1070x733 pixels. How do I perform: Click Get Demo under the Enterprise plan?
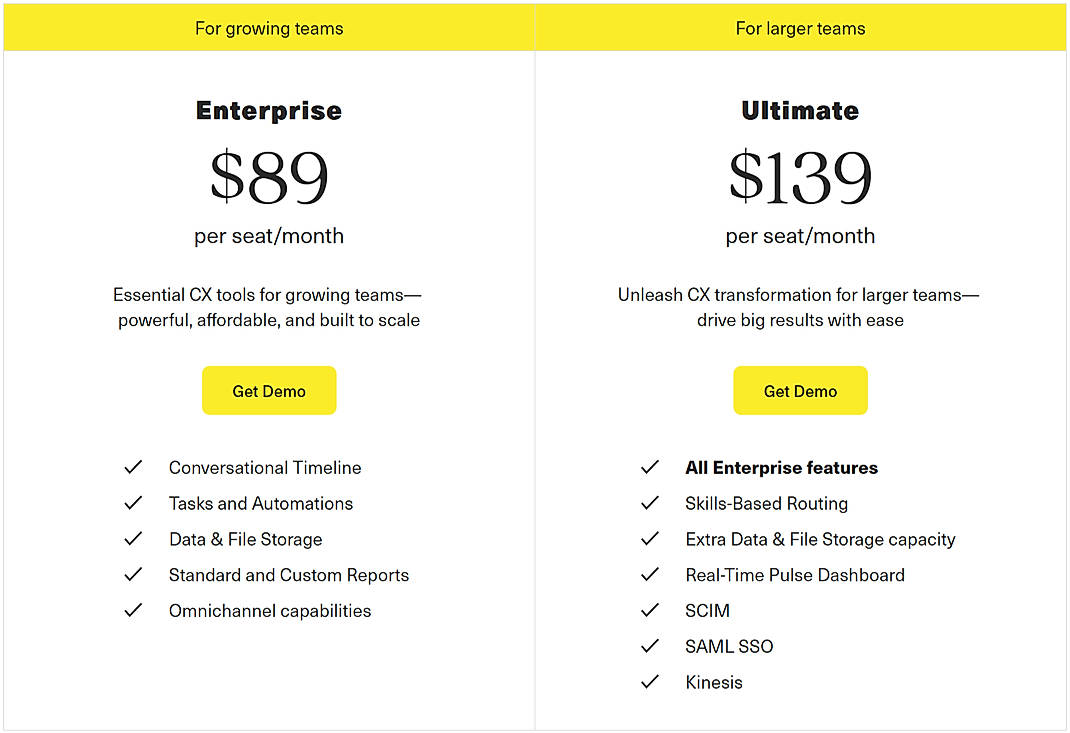tap(268, 390)
